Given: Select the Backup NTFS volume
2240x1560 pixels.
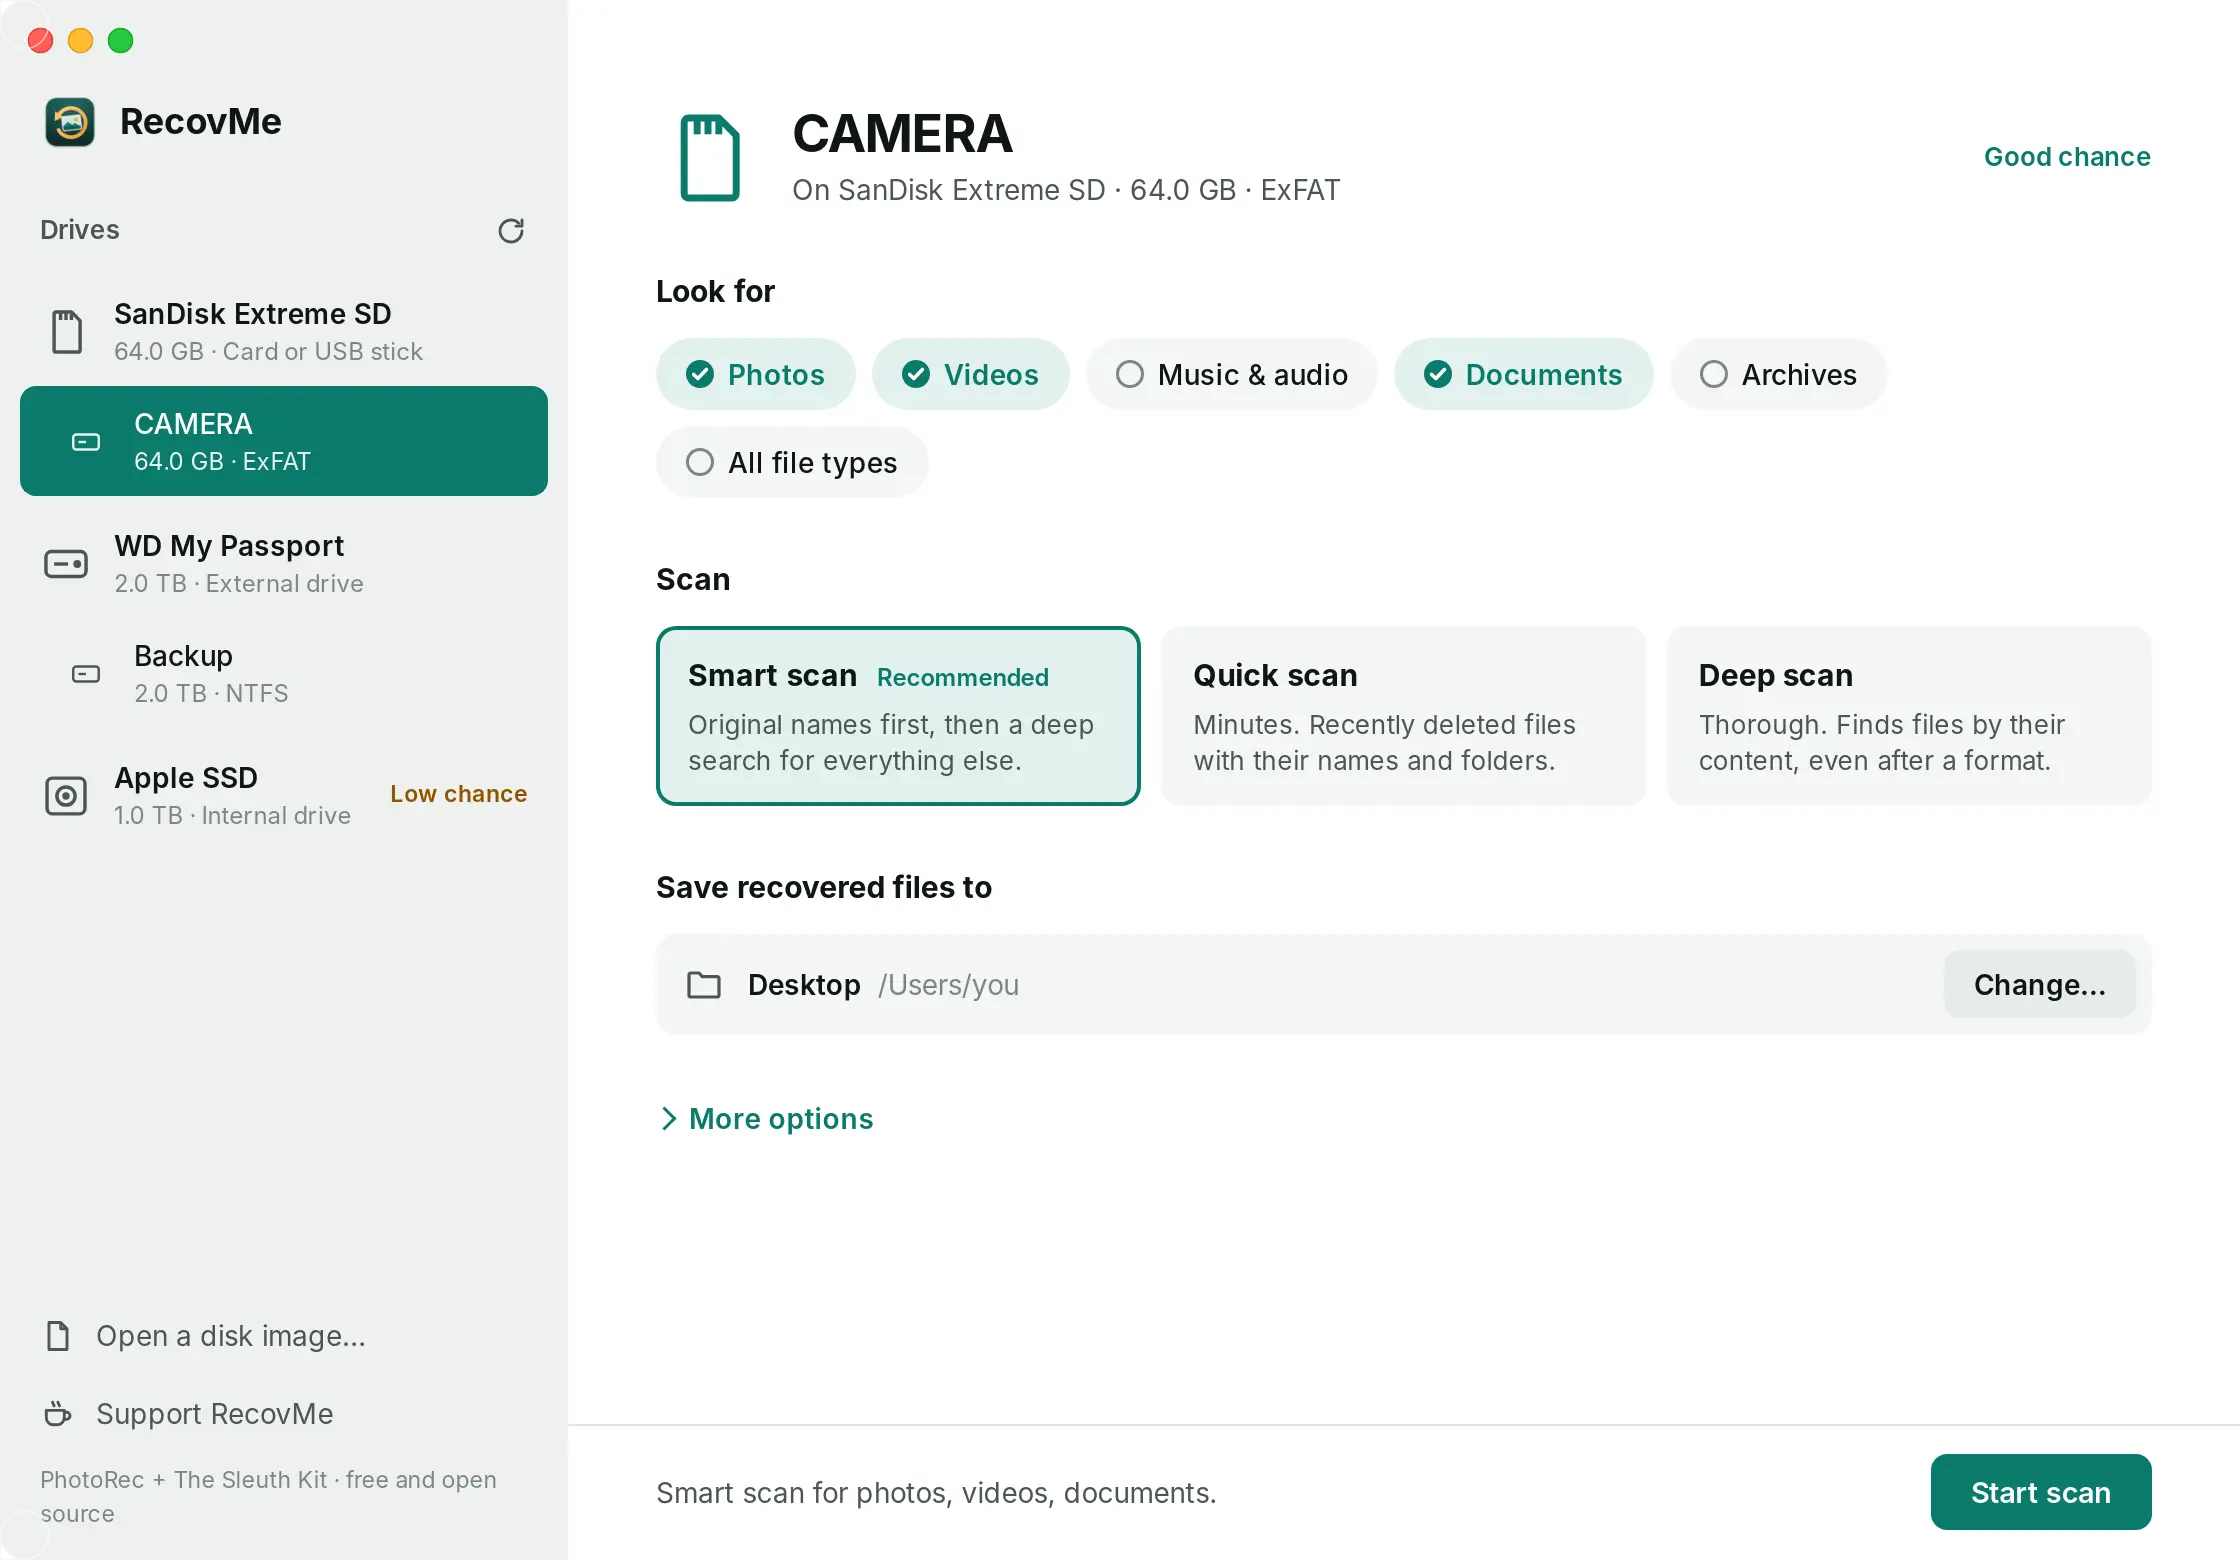Looking at the screenshot, I should tap(284, 674).
